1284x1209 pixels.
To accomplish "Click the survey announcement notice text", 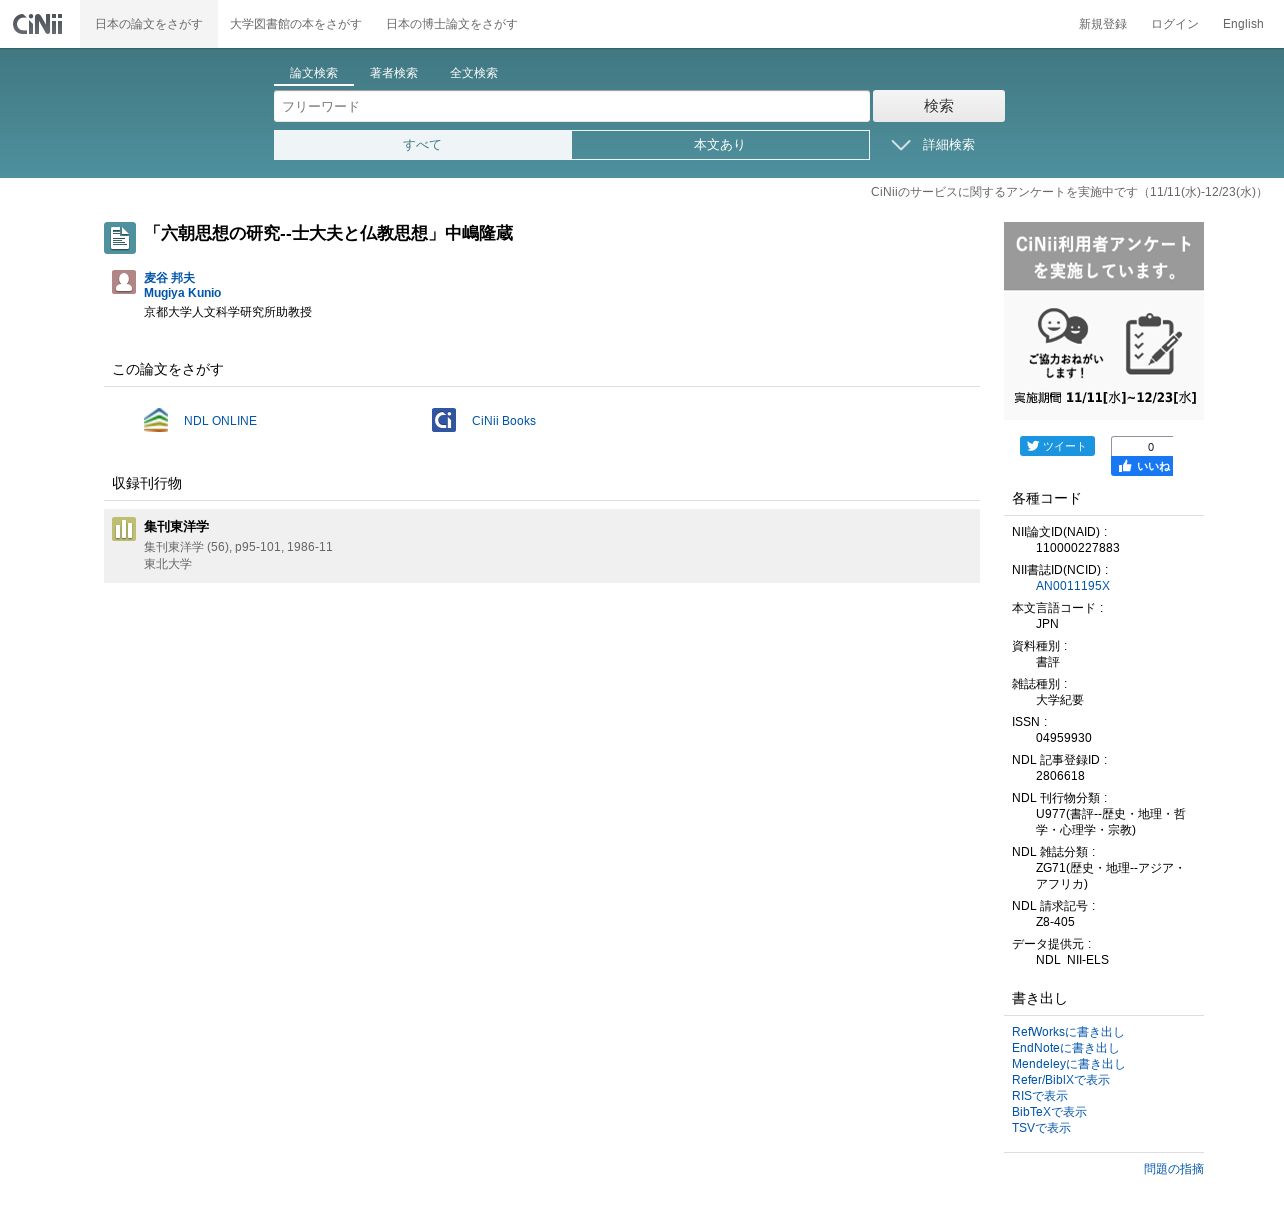I will click(1068, 192).
